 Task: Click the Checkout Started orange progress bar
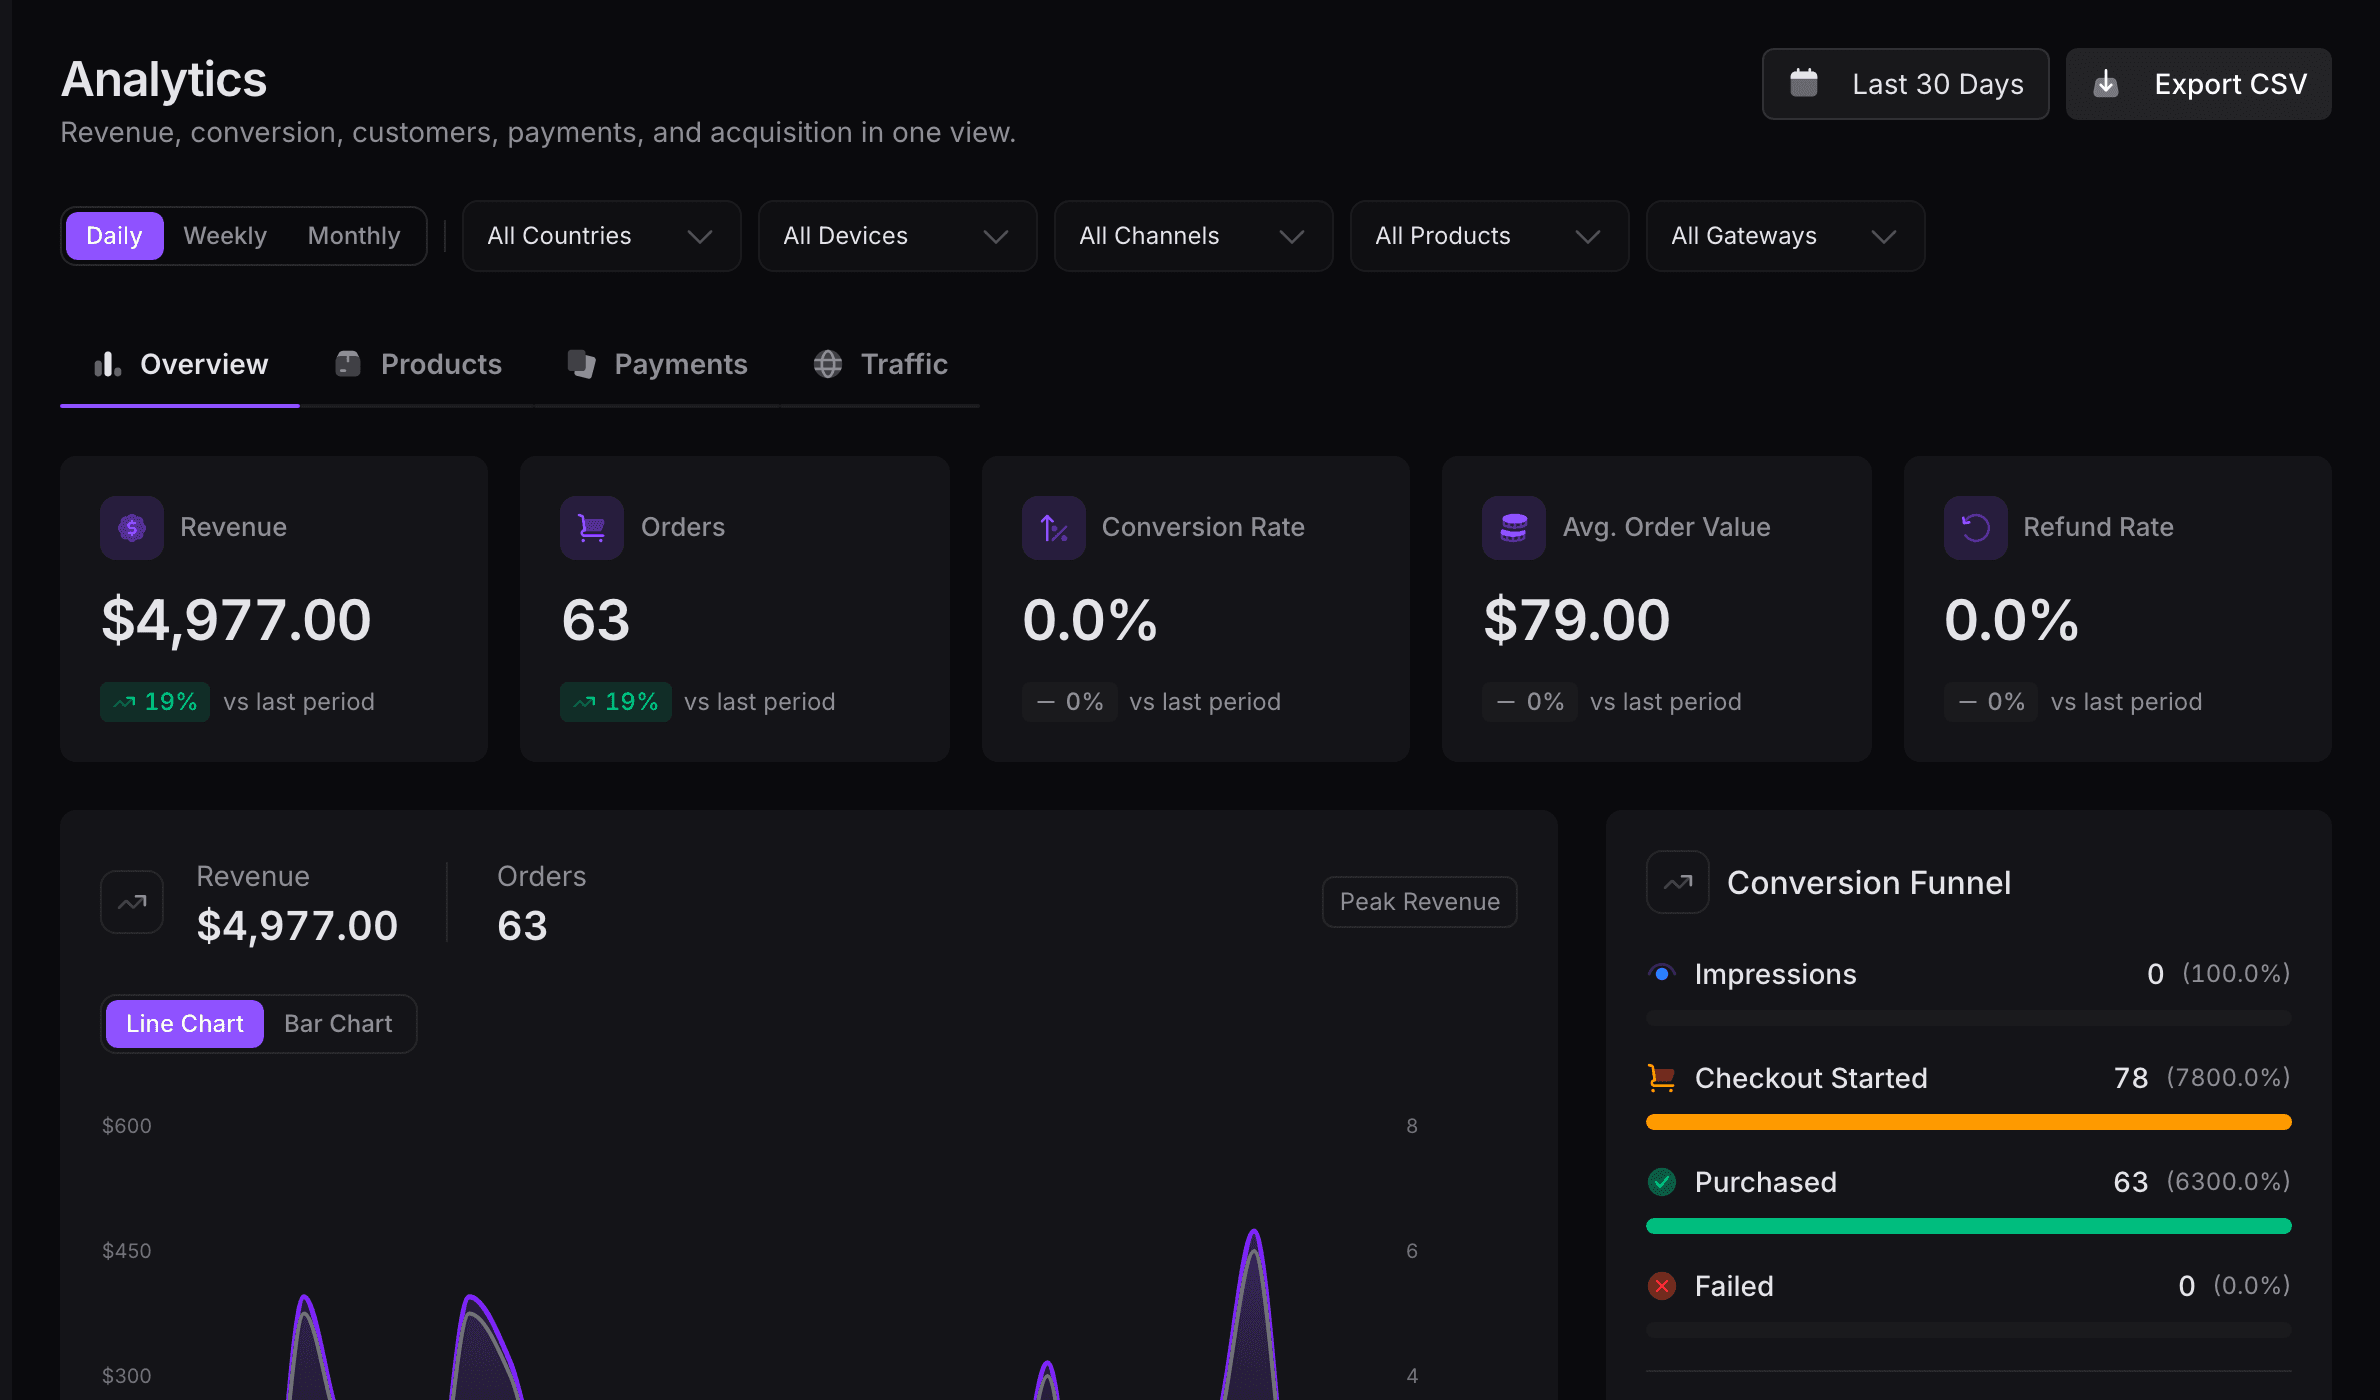click(x=1967, y=1122)
